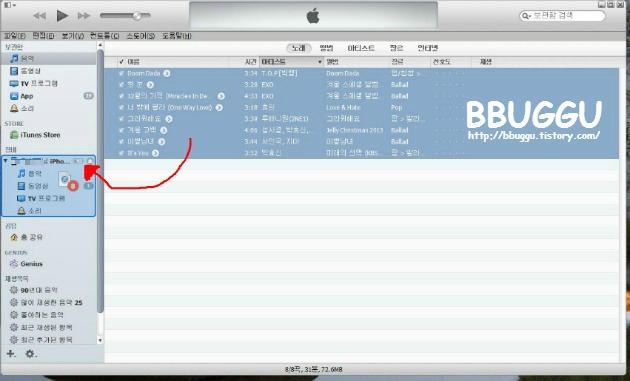
Task: Open the 보기(V) menu
Action: click(x=72, y=36)
